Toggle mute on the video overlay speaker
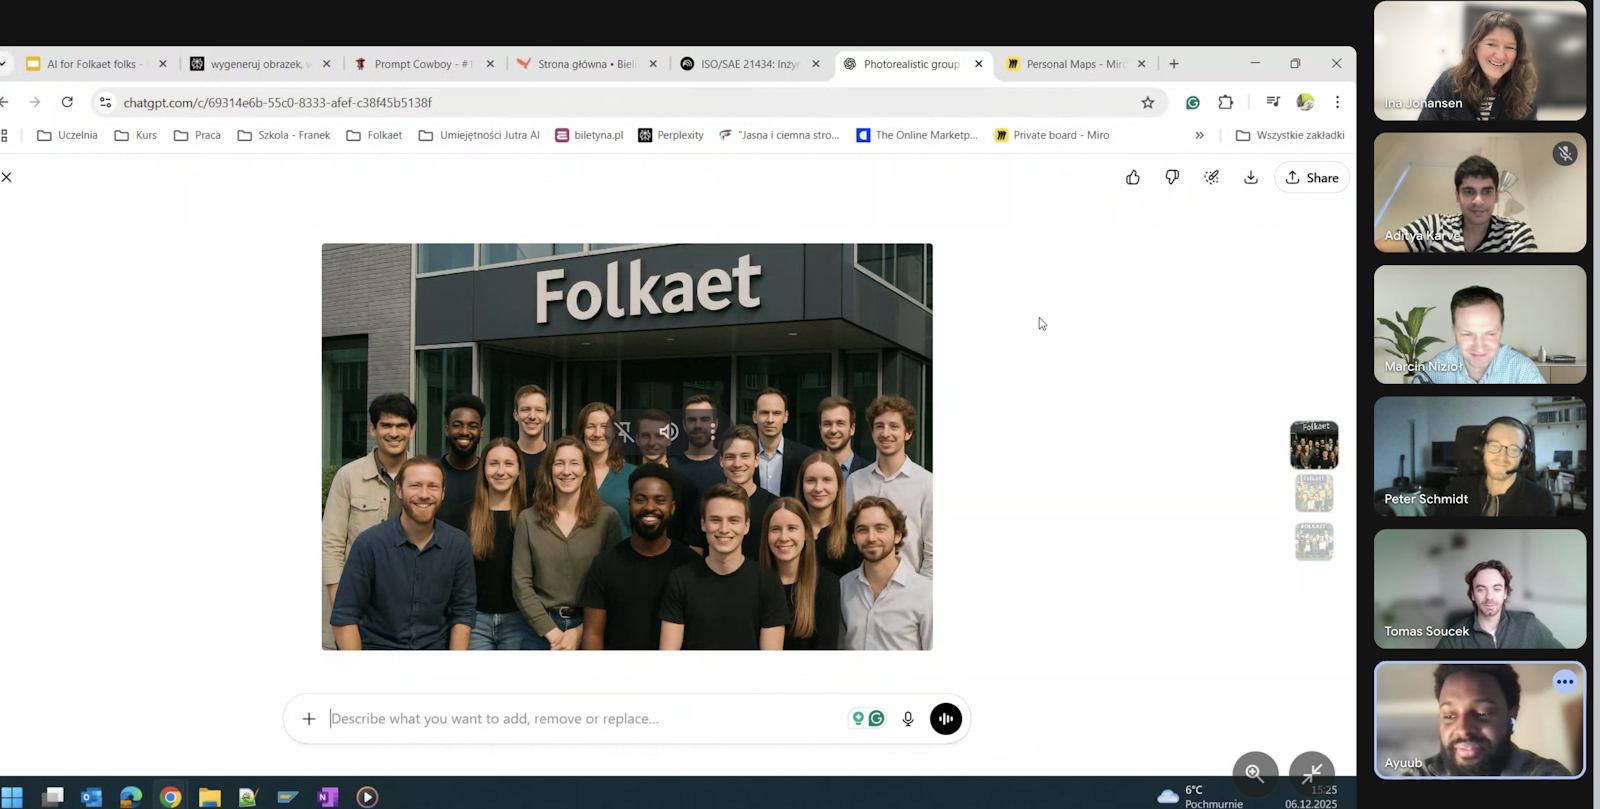1600x809 pixels. click(668, 432)
